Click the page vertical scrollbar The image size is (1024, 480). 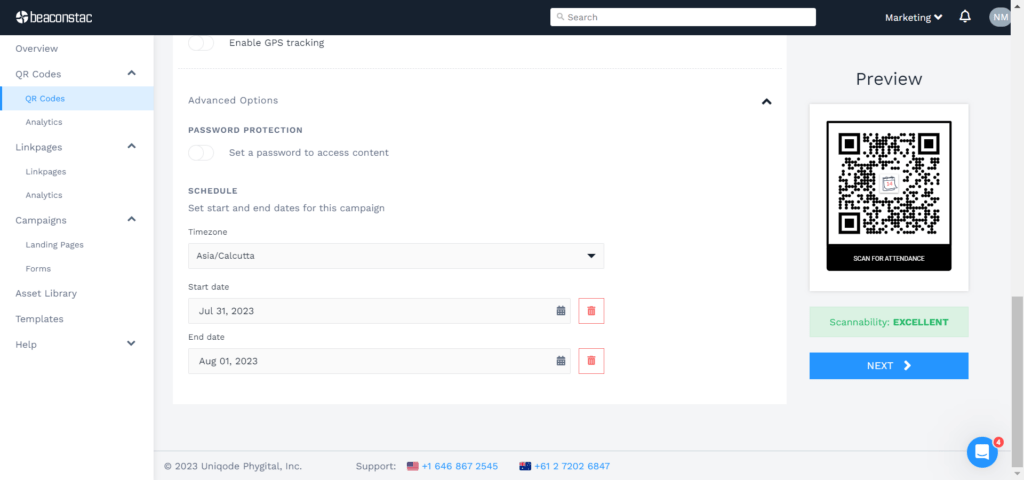[x=1017, y=380]
